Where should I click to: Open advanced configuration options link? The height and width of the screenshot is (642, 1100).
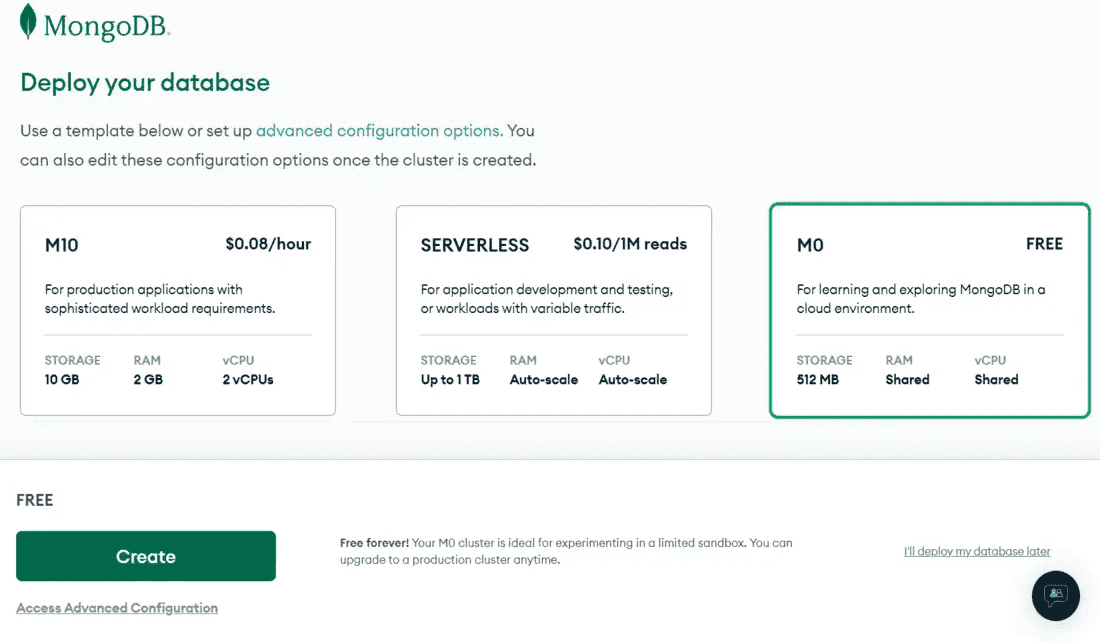pyautogui.click(x=379, y=131)
